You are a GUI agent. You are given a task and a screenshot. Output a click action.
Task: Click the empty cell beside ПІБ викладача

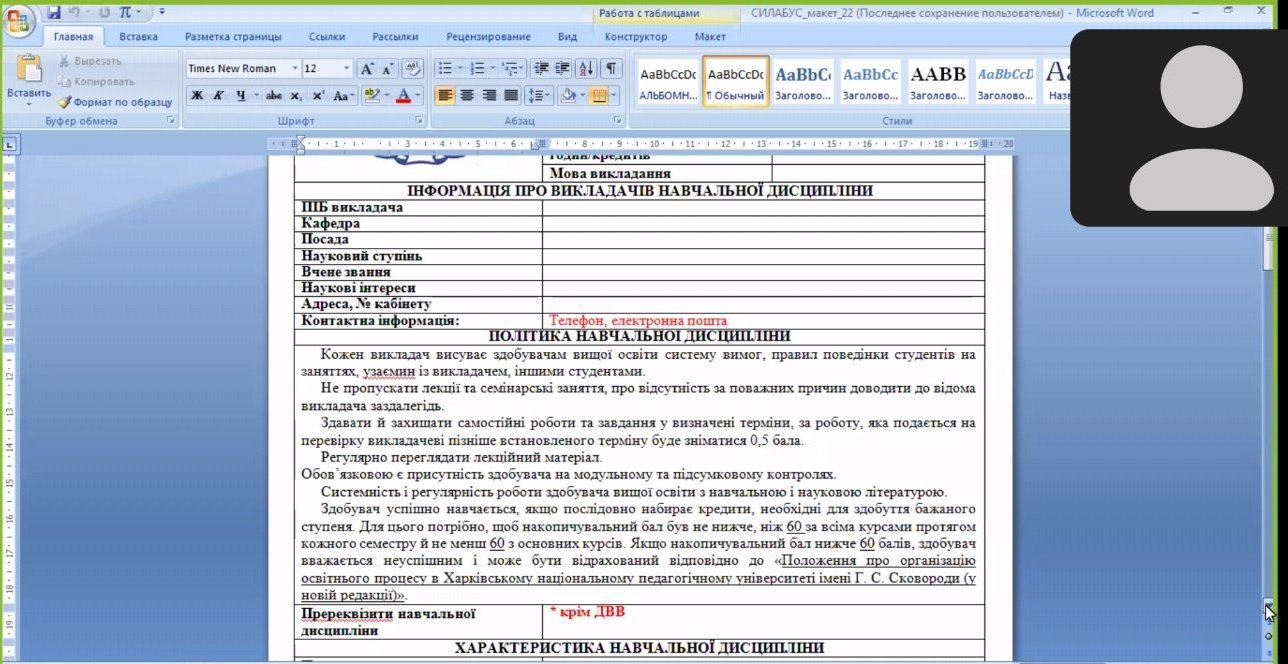tap(763, 207)
